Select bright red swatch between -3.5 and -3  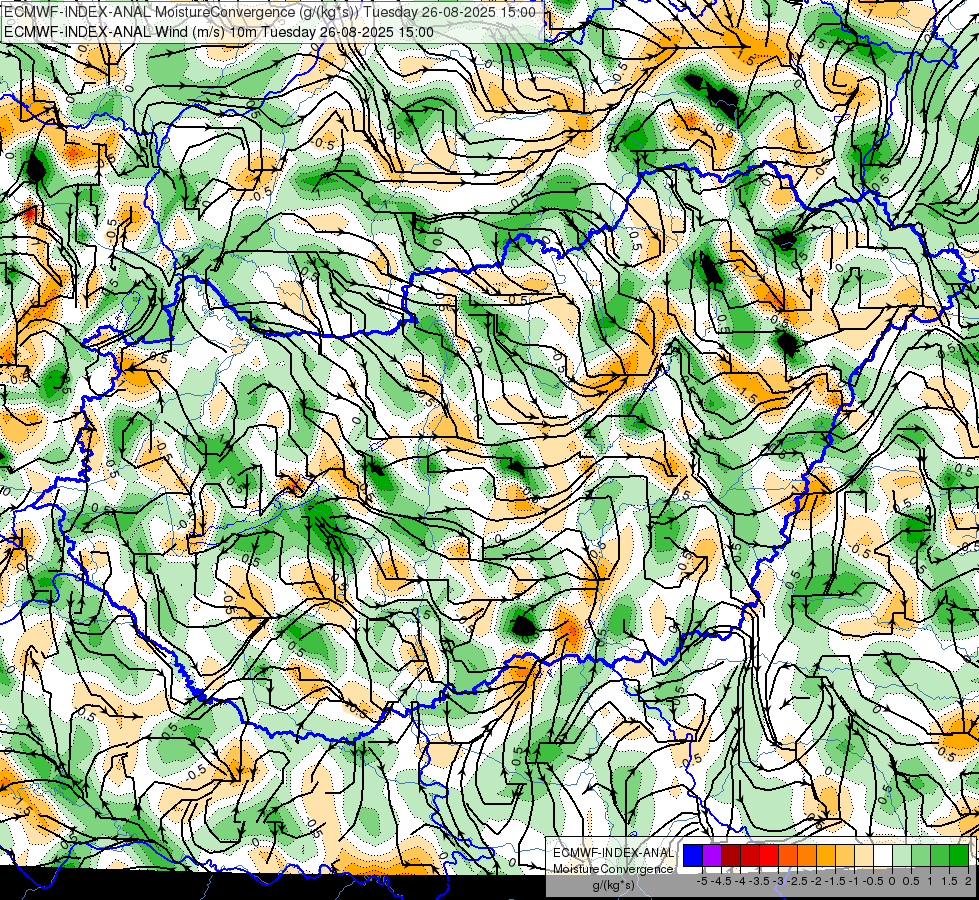coord(769,855)
